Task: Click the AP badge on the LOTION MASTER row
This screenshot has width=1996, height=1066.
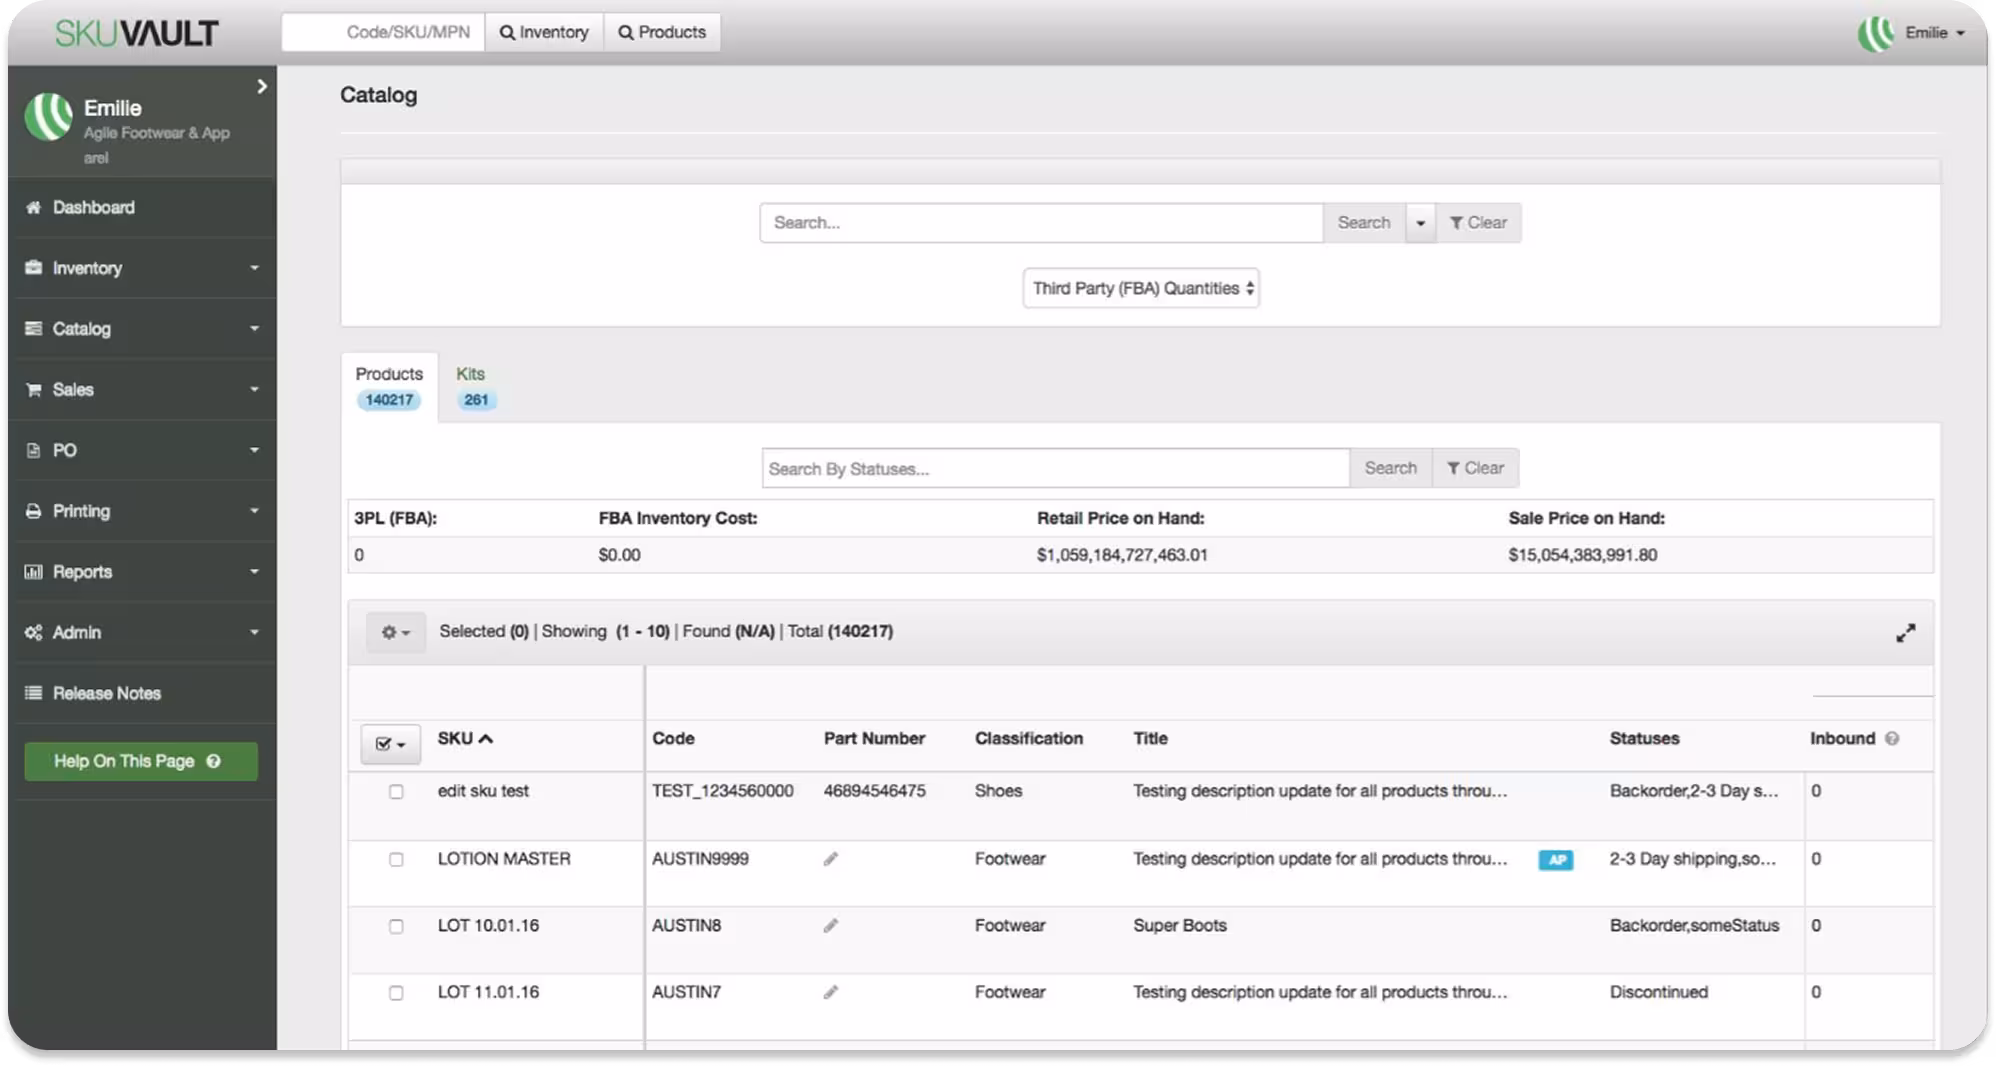Action: click(1556, 860)
